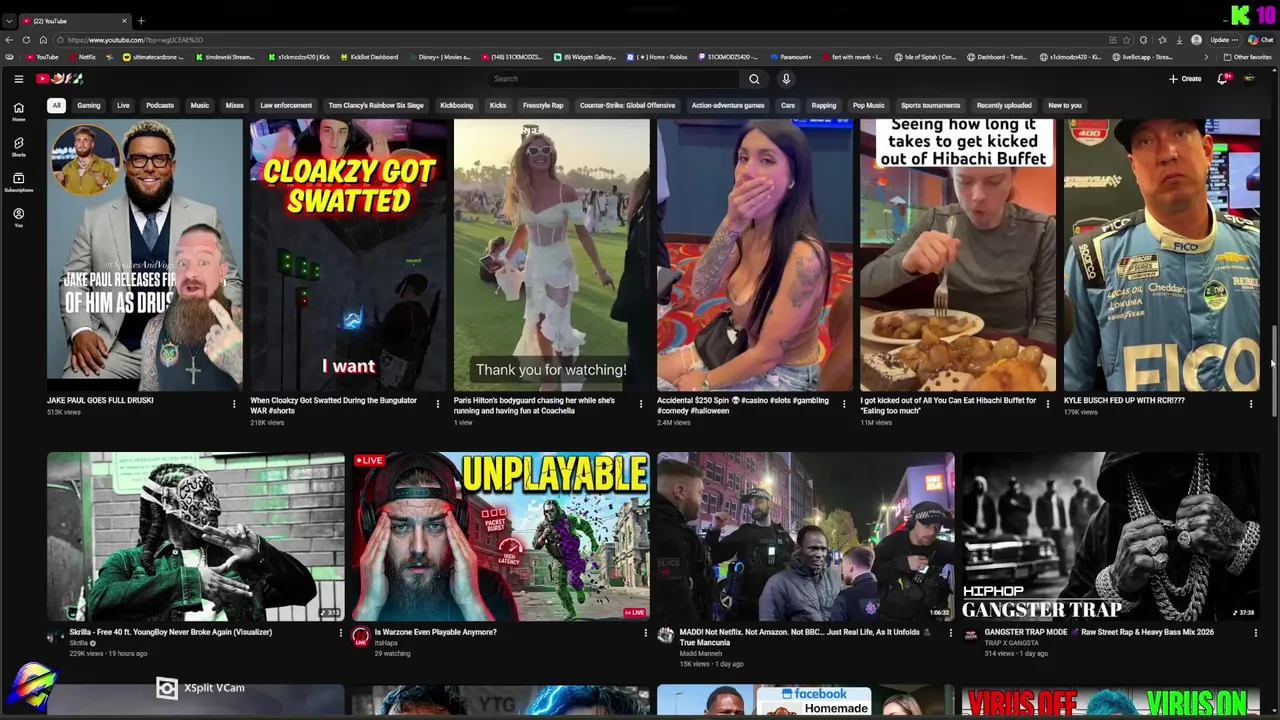
Task: Start voice search with the microphone icon
Action: click(786, 79)
